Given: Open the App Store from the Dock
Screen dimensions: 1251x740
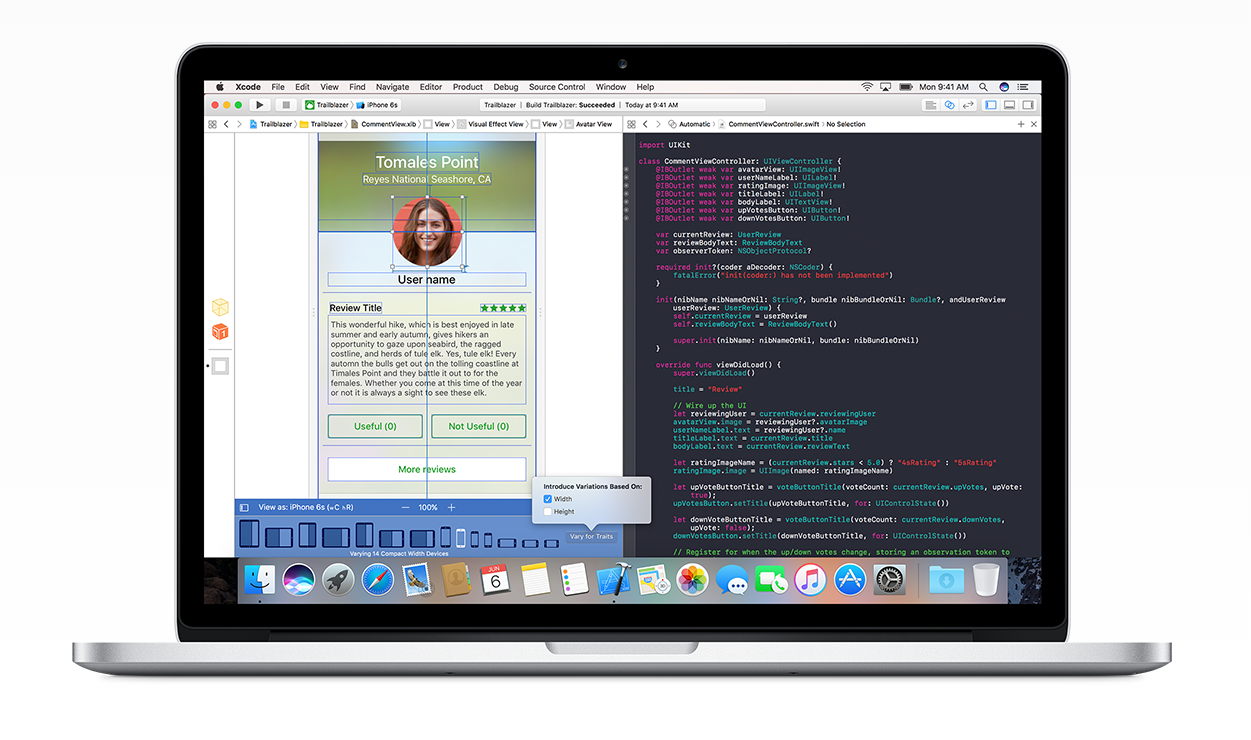Looking at the screenshot, I should click(x=850, y=580).
